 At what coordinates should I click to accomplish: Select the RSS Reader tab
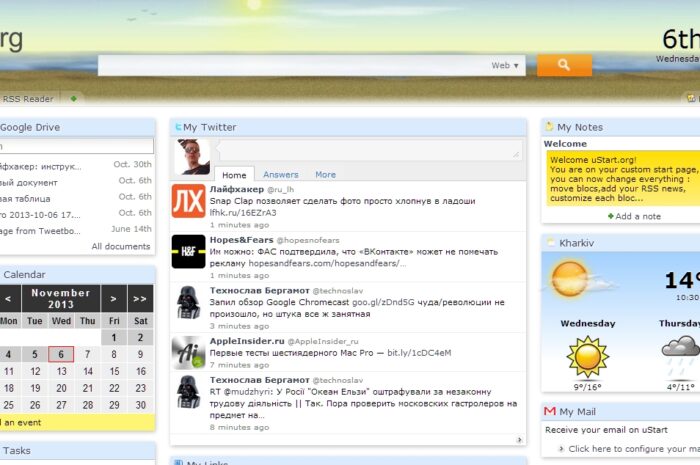pos(28,99)
